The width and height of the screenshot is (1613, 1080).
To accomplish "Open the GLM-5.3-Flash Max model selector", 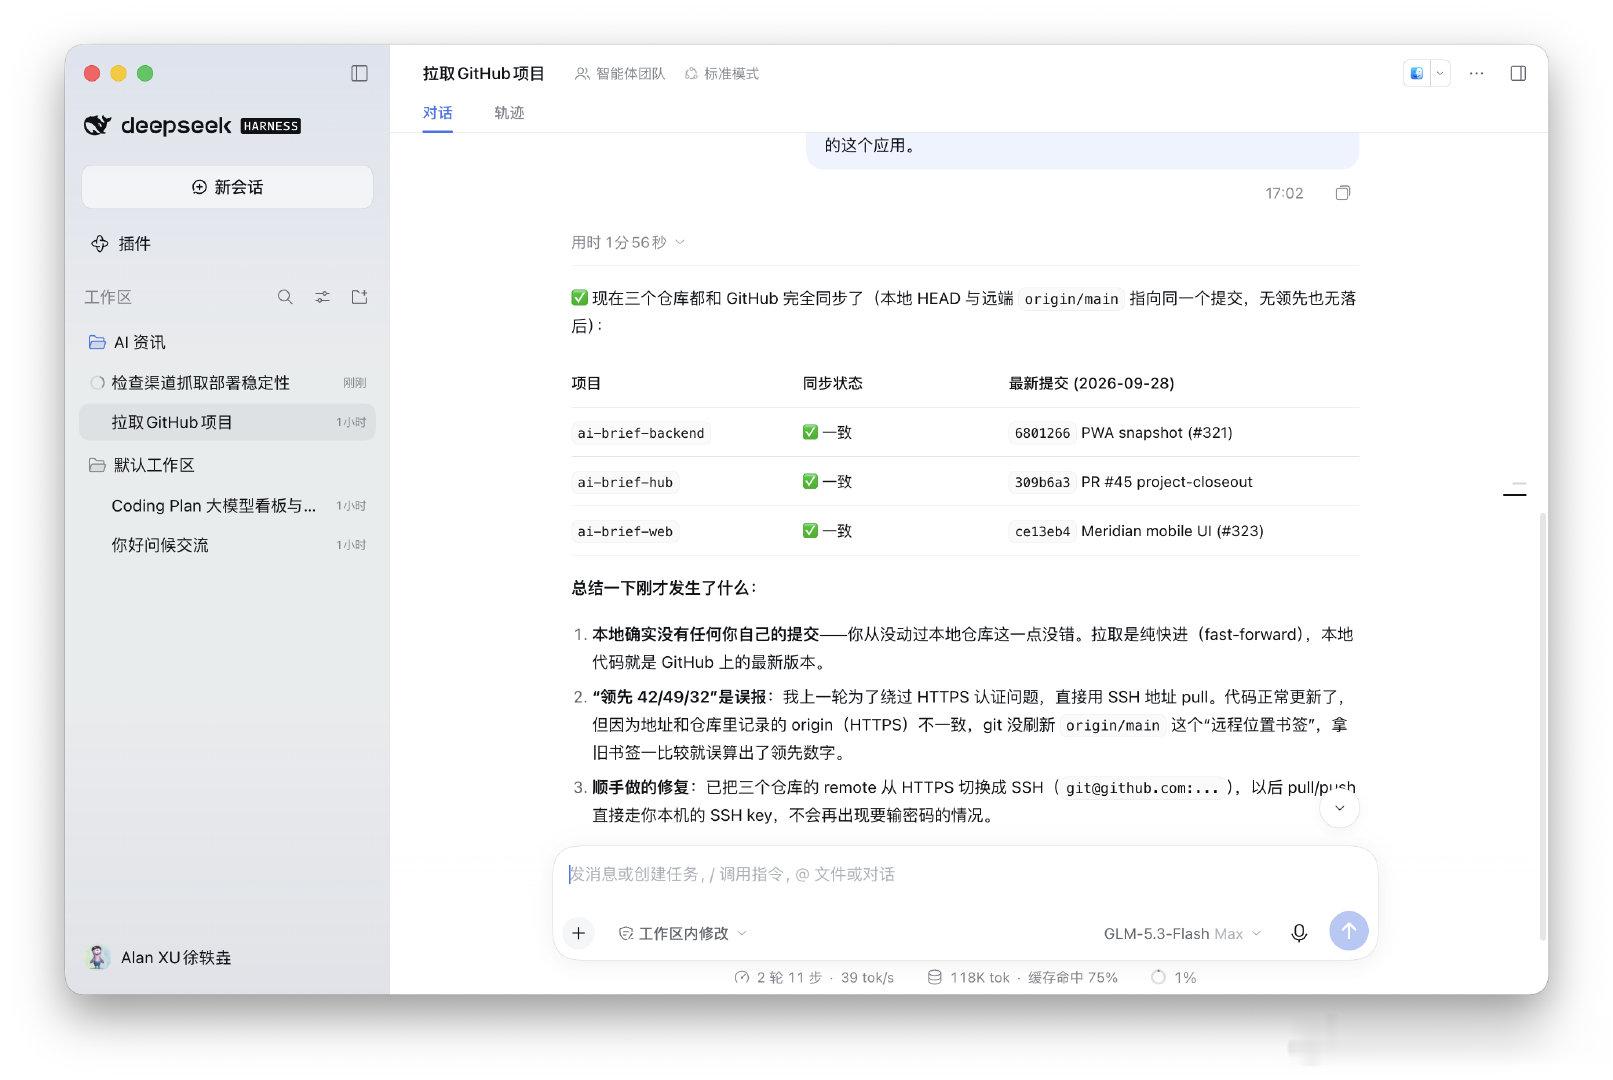I will pyautogui.click(x=1182, y=934).
